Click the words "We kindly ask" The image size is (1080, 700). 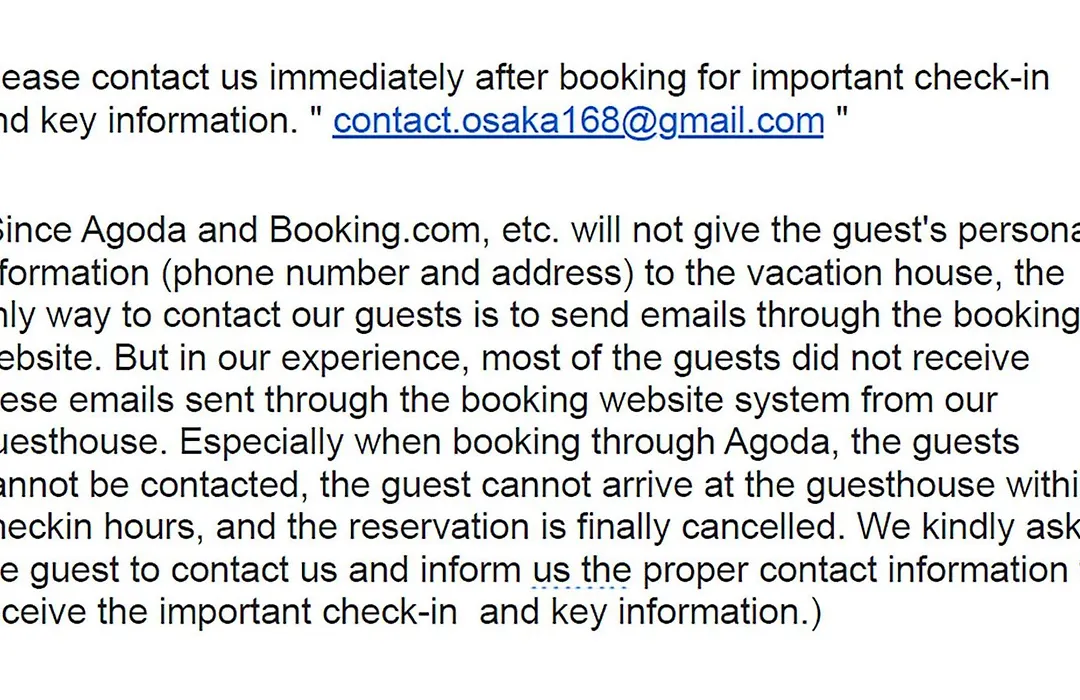tap(968, 527)
